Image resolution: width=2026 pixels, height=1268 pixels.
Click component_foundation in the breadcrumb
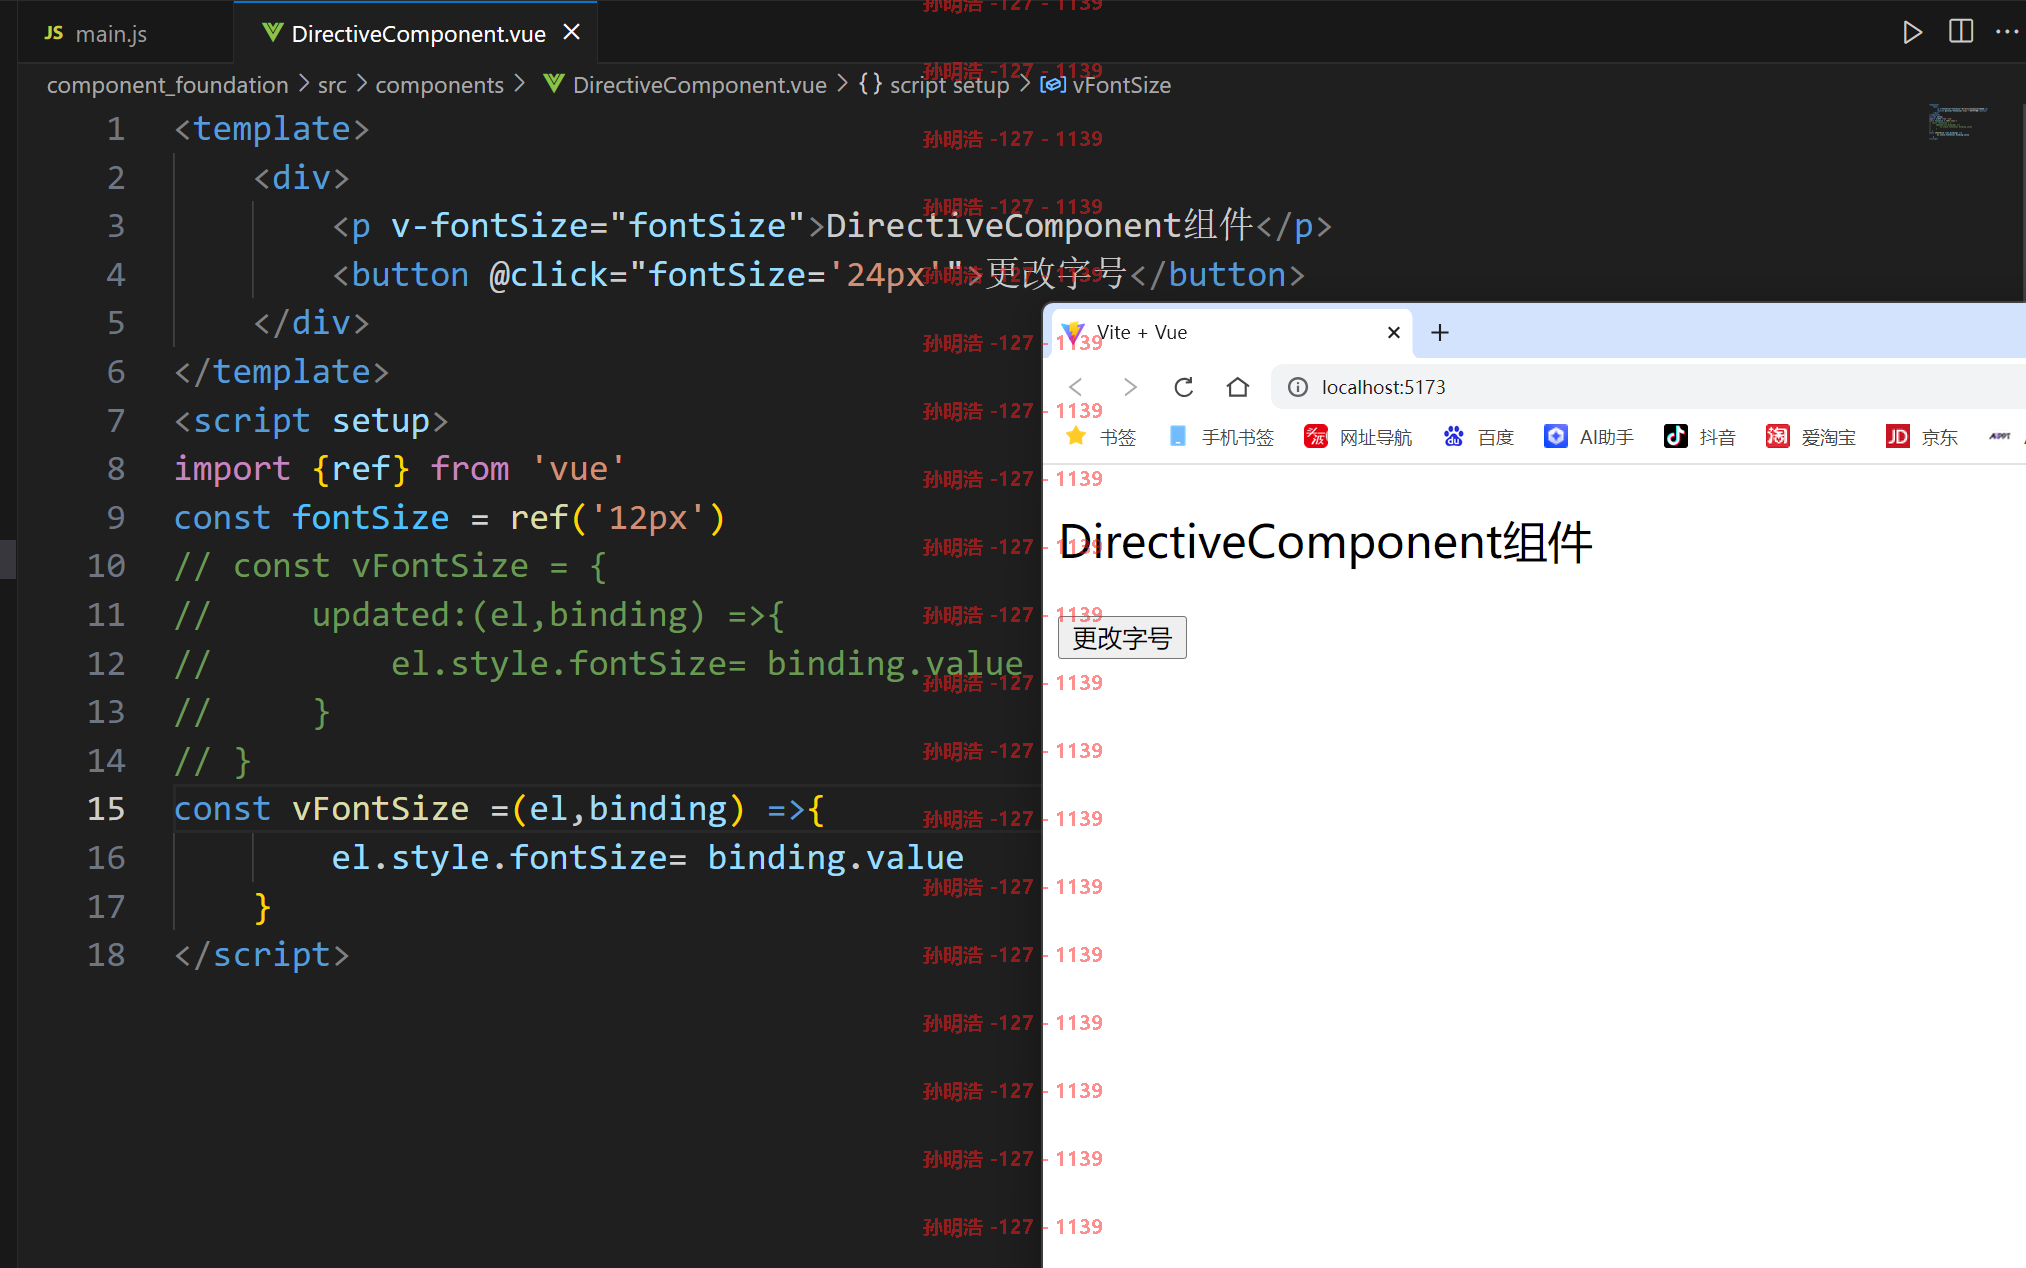click(x=167, y=85)
